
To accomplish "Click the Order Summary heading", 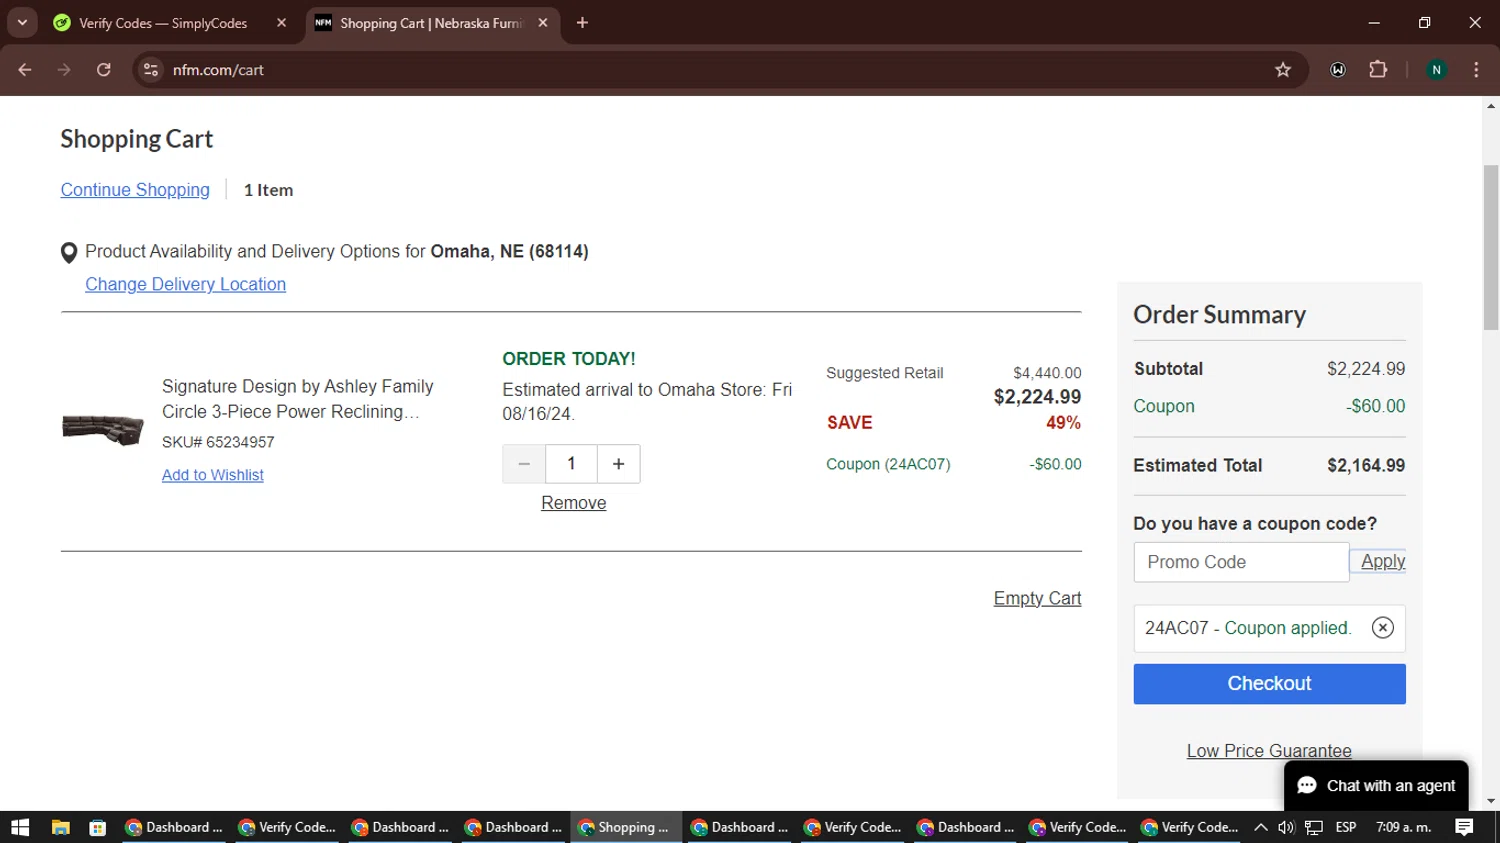I will click(x=1219, y=315).
